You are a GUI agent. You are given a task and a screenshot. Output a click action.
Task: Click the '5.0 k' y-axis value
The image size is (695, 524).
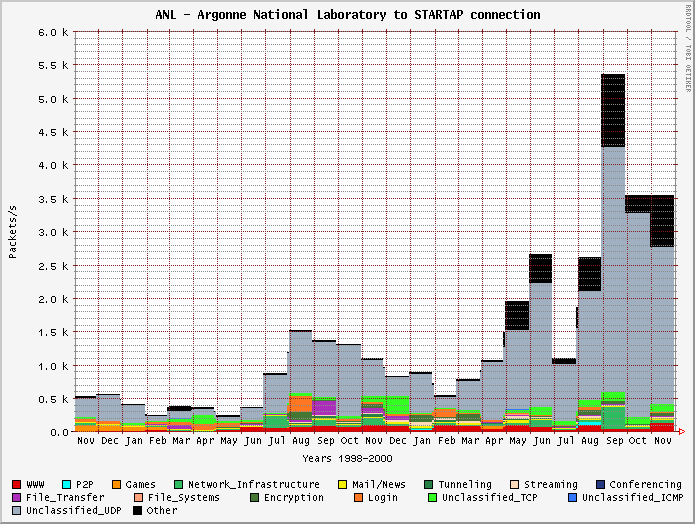pyautogui.click(x=53, y=99)
